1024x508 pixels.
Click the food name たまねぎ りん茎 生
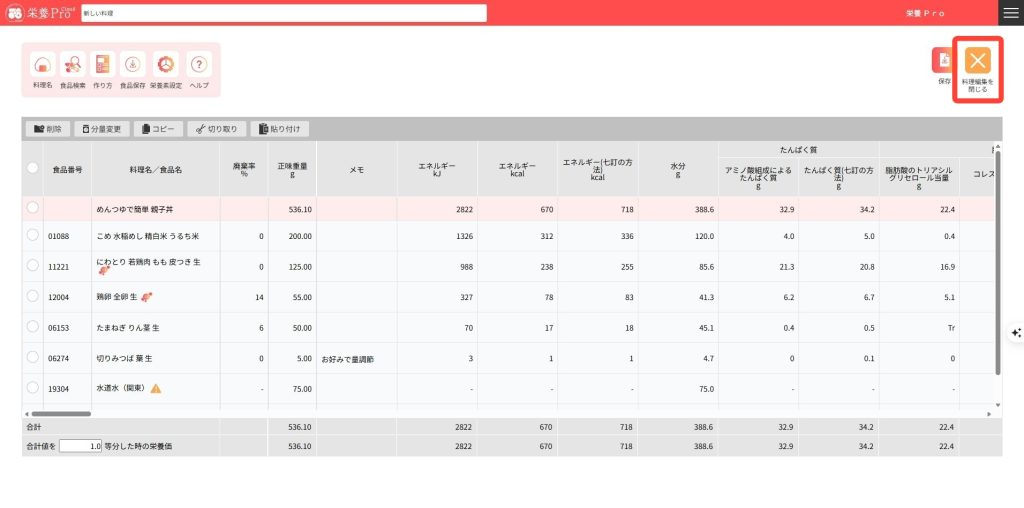click(128, 328)
